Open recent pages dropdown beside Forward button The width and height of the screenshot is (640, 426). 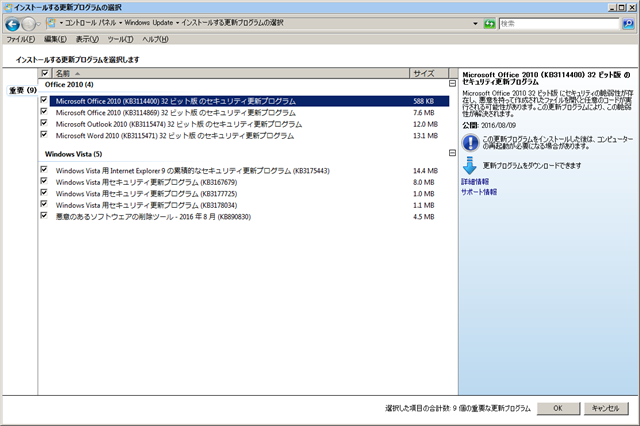[x=39, y=24]
